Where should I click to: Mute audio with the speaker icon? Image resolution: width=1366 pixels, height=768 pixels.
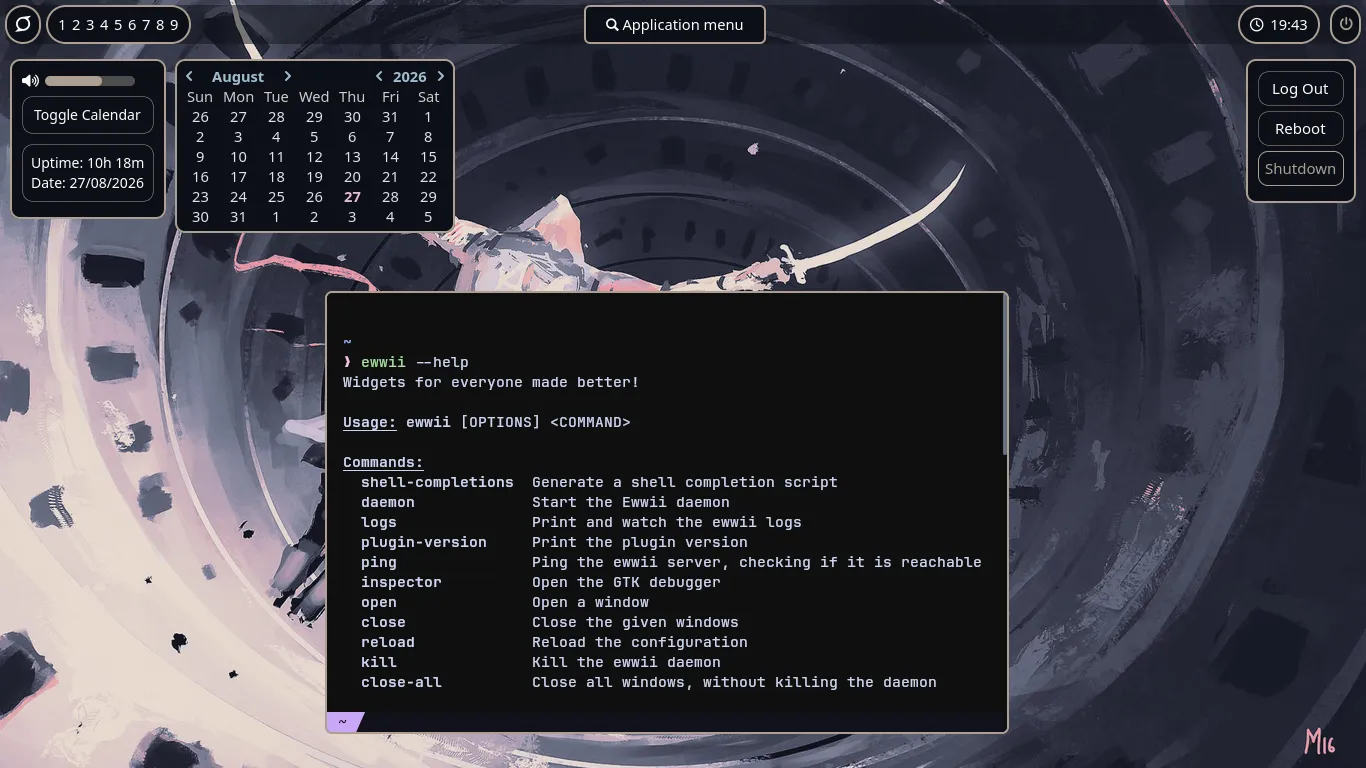30,81
